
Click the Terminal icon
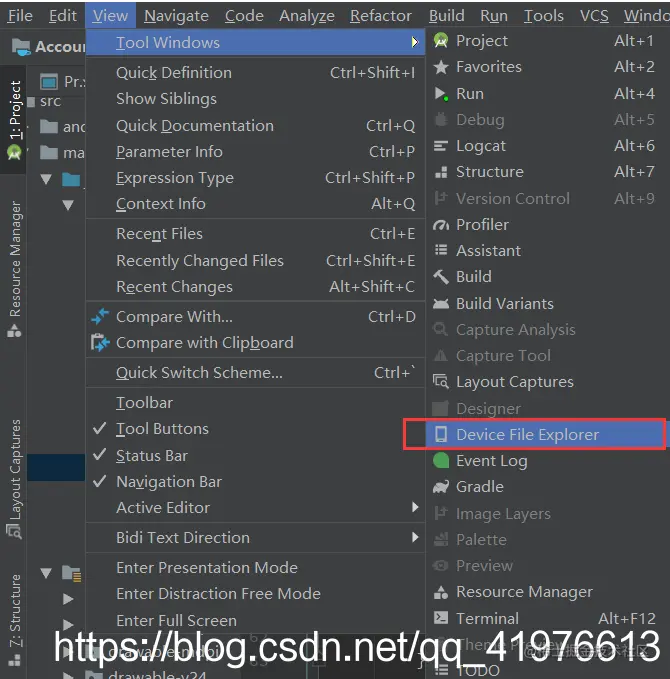441,618
